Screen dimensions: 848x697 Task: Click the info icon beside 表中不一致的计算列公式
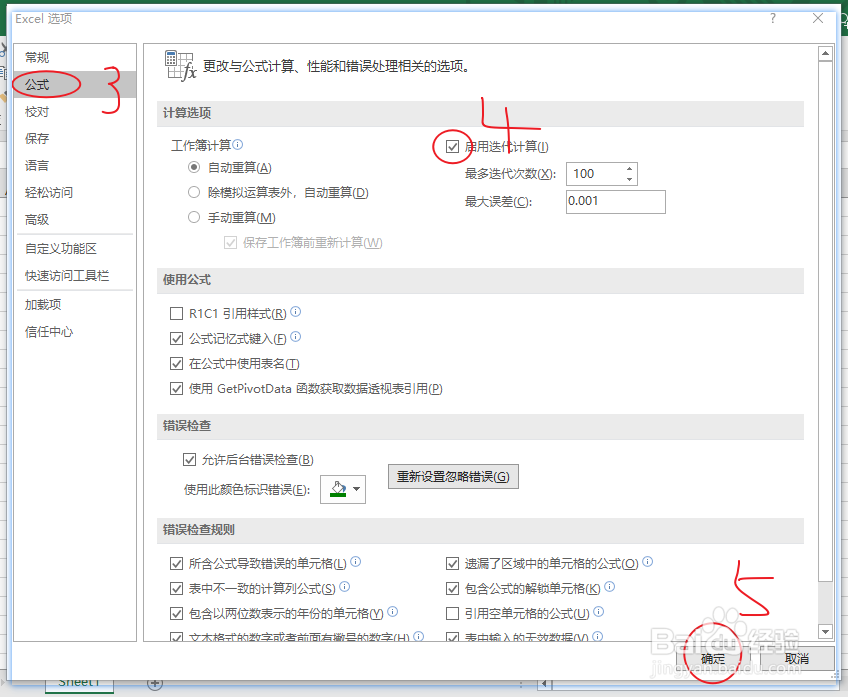pos(344,586)
